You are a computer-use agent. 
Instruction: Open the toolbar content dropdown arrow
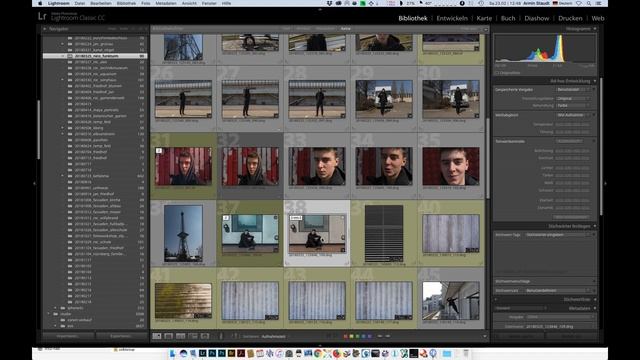[484, 336]
